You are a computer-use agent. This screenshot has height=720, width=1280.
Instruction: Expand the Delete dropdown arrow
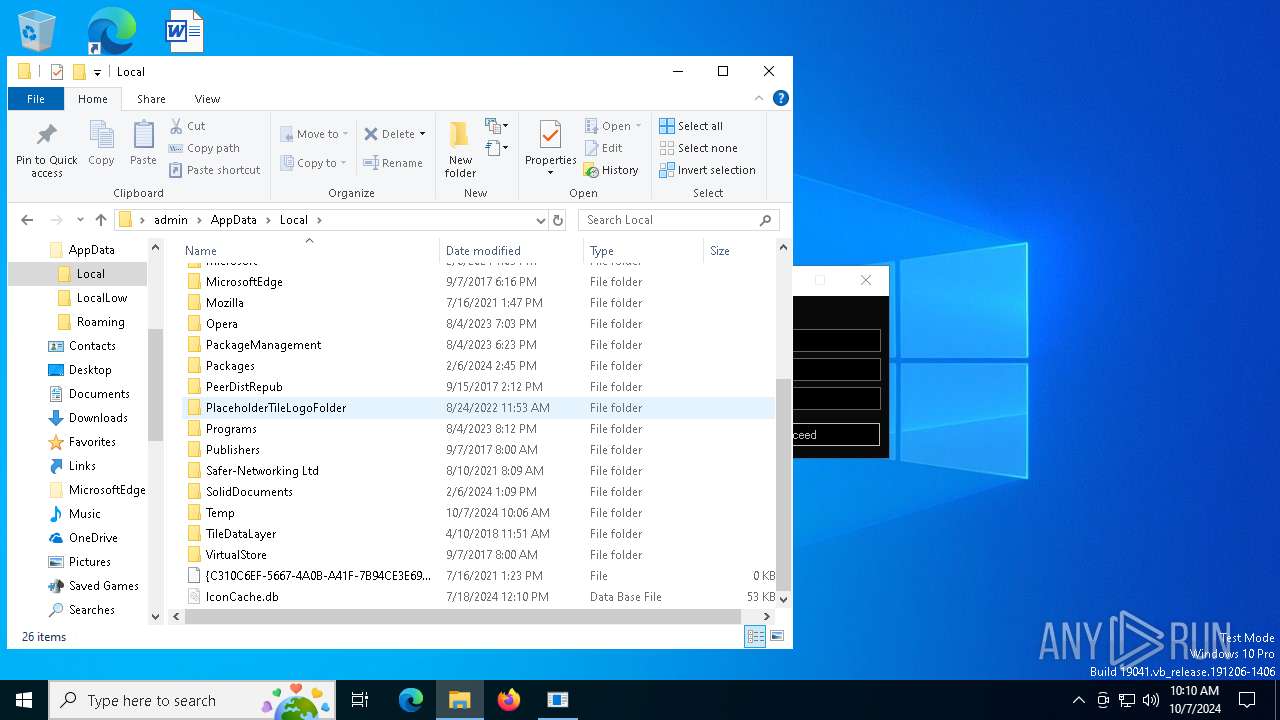422,134
